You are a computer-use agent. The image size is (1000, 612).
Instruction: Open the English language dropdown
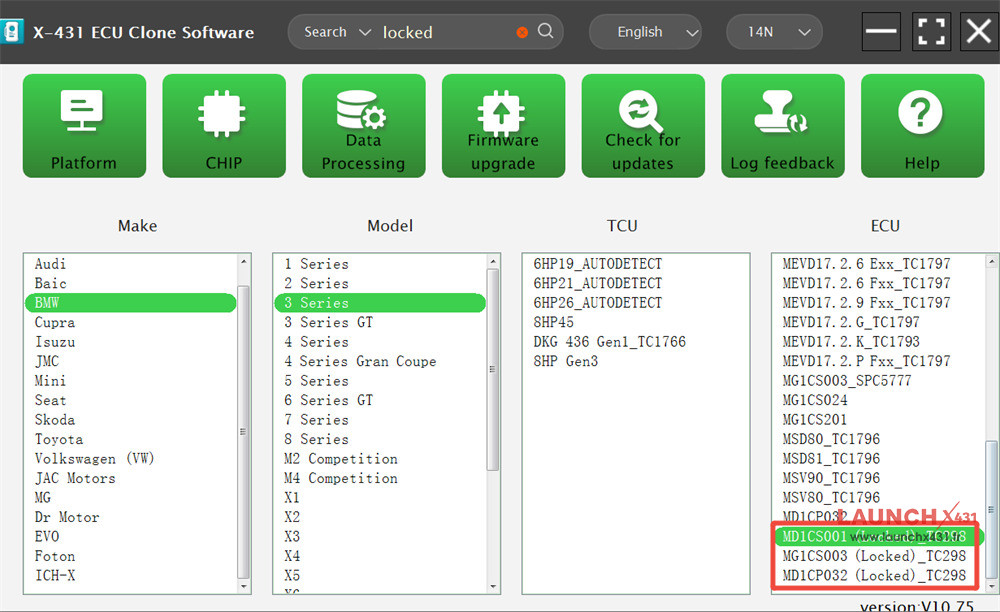tap(645, 32)
